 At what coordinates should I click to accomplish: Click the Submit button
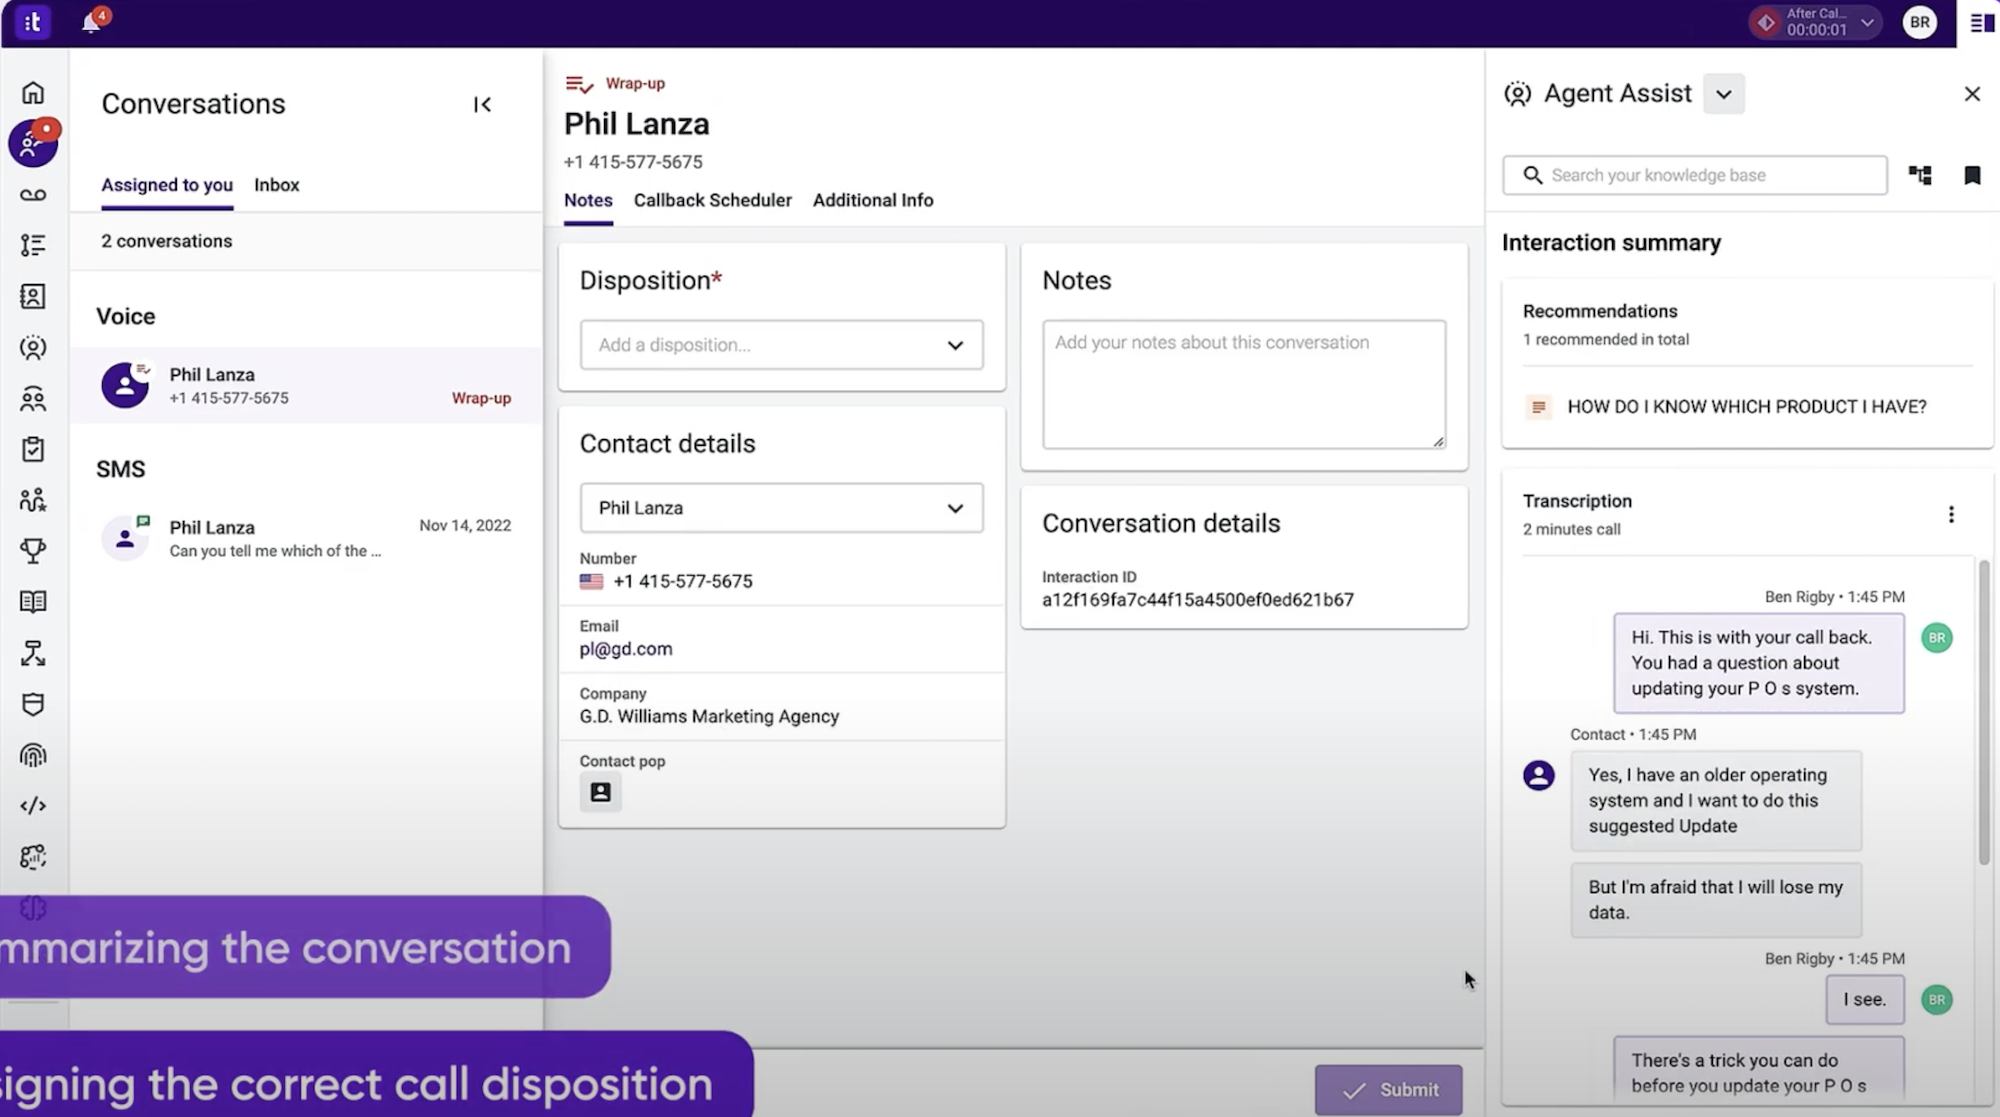1388,1090
